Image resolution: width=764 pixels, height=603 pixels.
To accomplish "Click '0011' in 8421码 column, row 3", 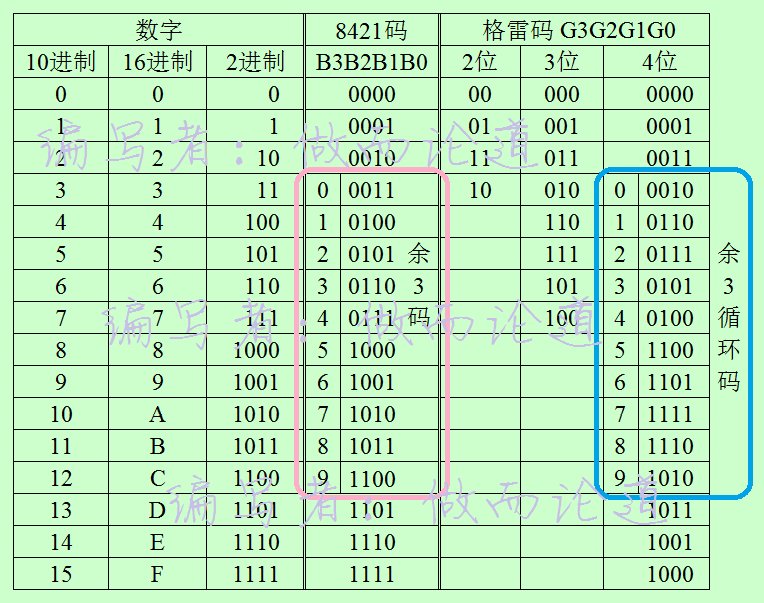I will tap(372, 190).
